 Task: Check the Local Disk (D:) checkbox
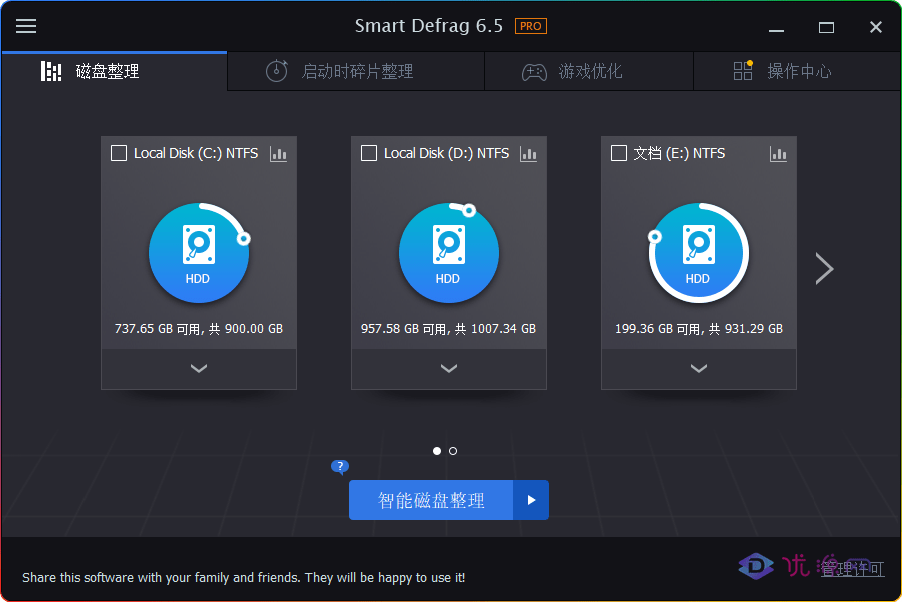point(369,153)
